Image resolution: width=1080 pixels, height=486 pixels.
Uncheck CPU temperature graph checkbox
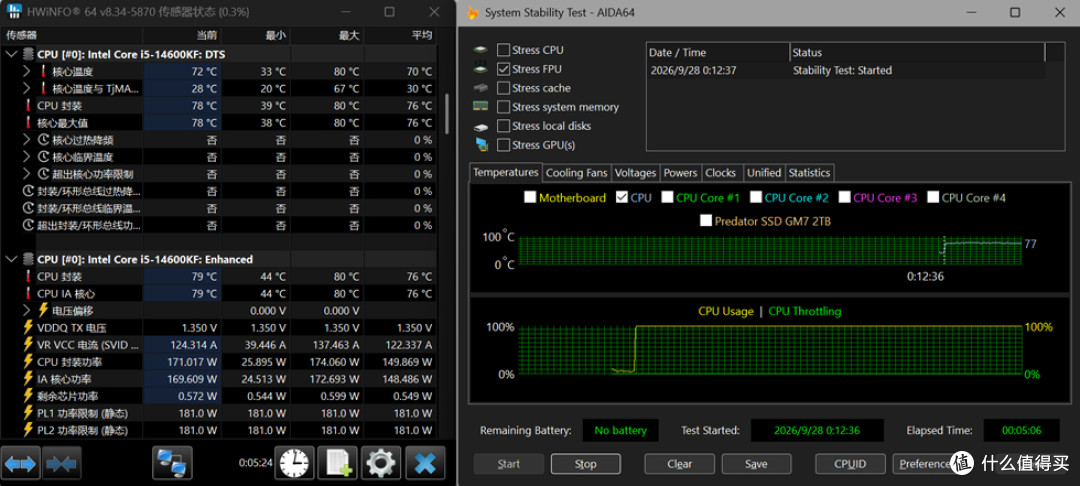click(x=622, y=198)
